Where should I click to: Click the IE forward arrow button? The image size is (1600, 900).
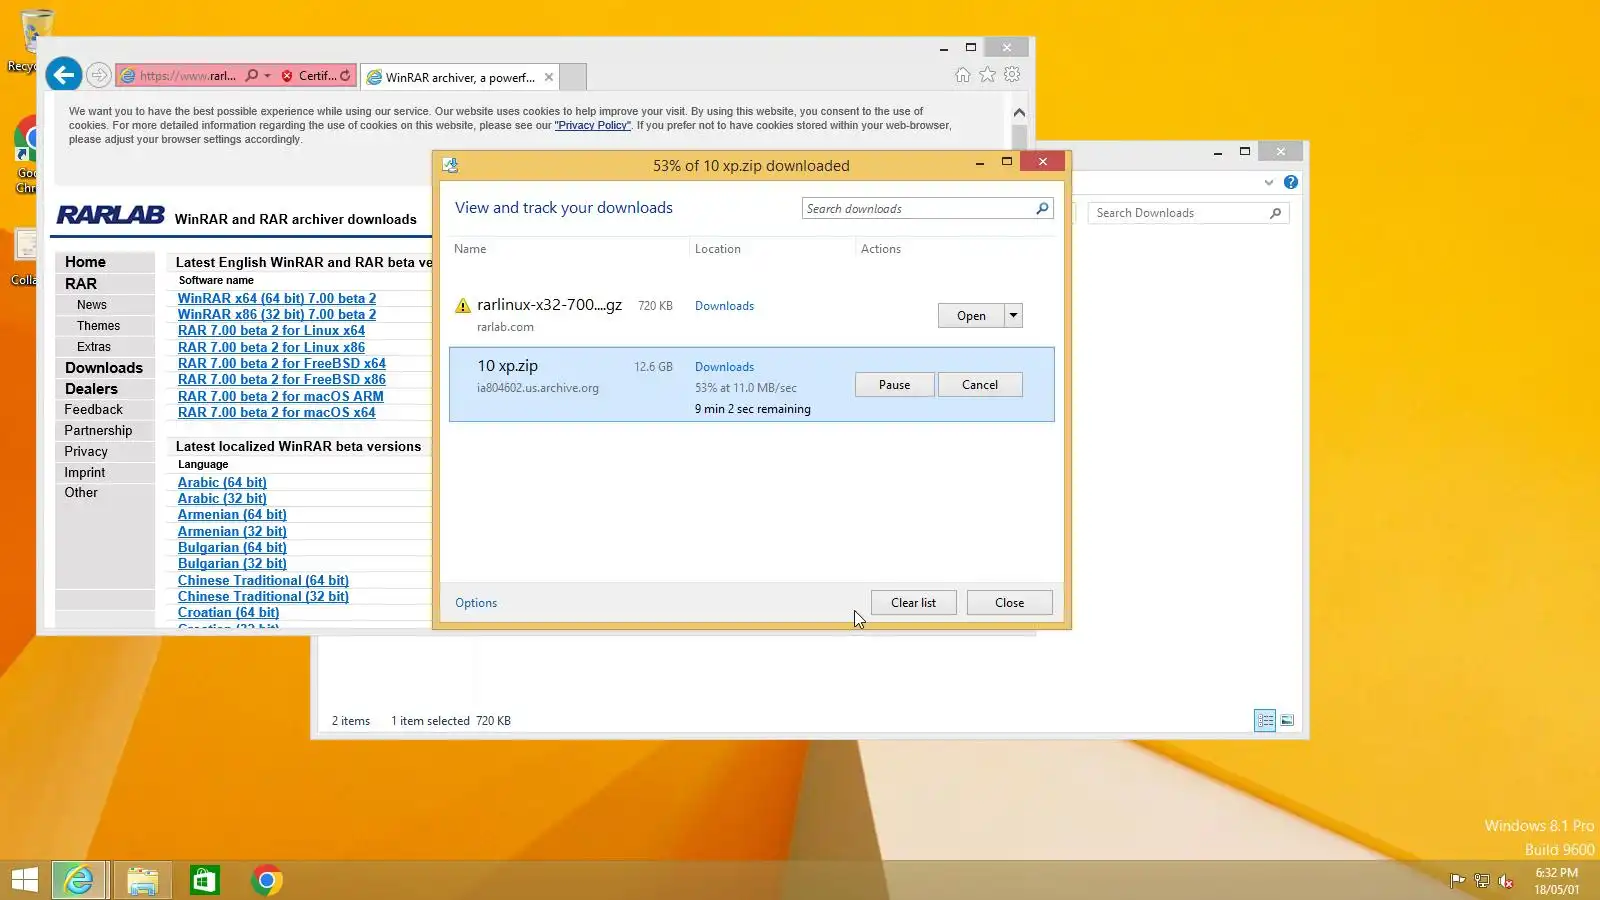pyautogui.click(x=98, y=75)
